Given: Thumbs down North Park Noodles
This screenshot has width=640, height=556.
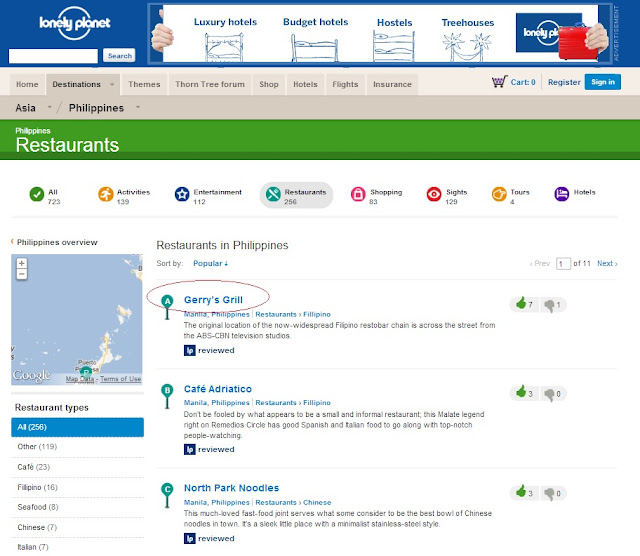Looking at the screenshot, I should [x=552, y=494].
